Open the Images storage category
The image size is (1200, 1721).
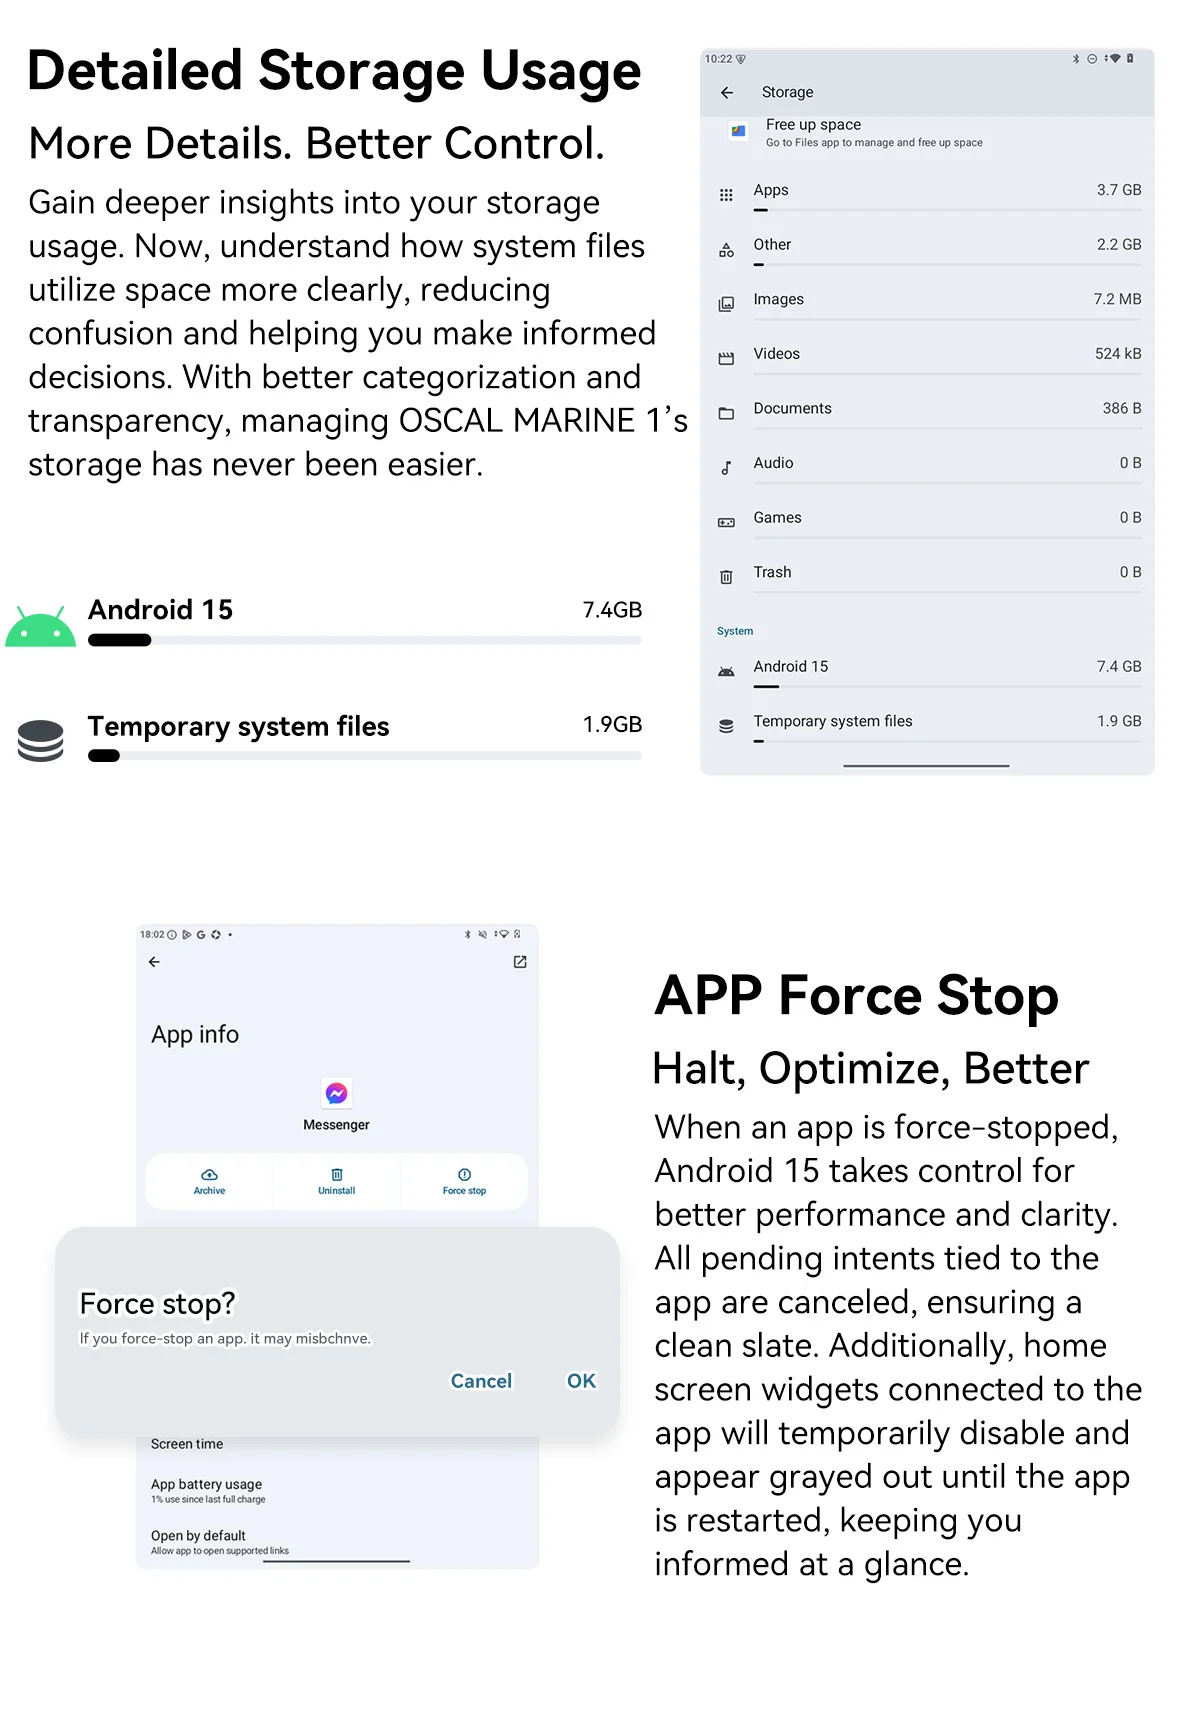tap(779, 299)
